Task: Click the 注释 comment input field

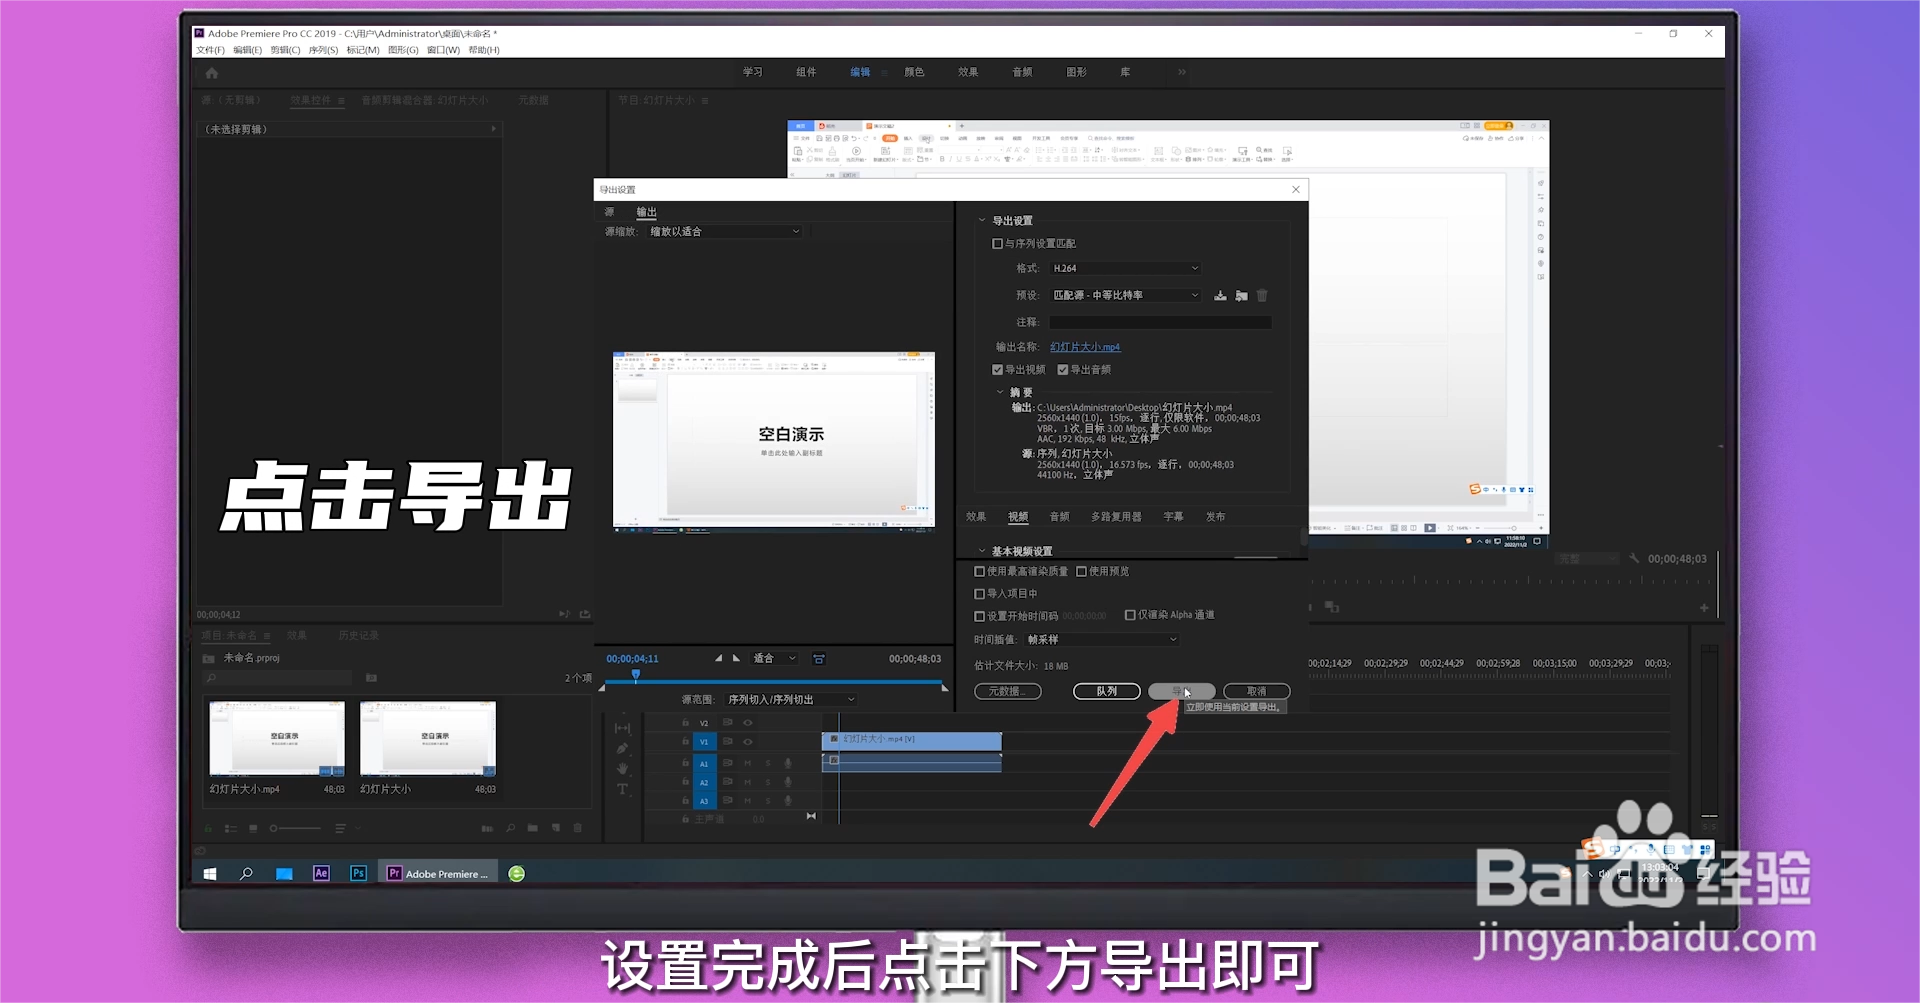Action: coord(1160,322)
